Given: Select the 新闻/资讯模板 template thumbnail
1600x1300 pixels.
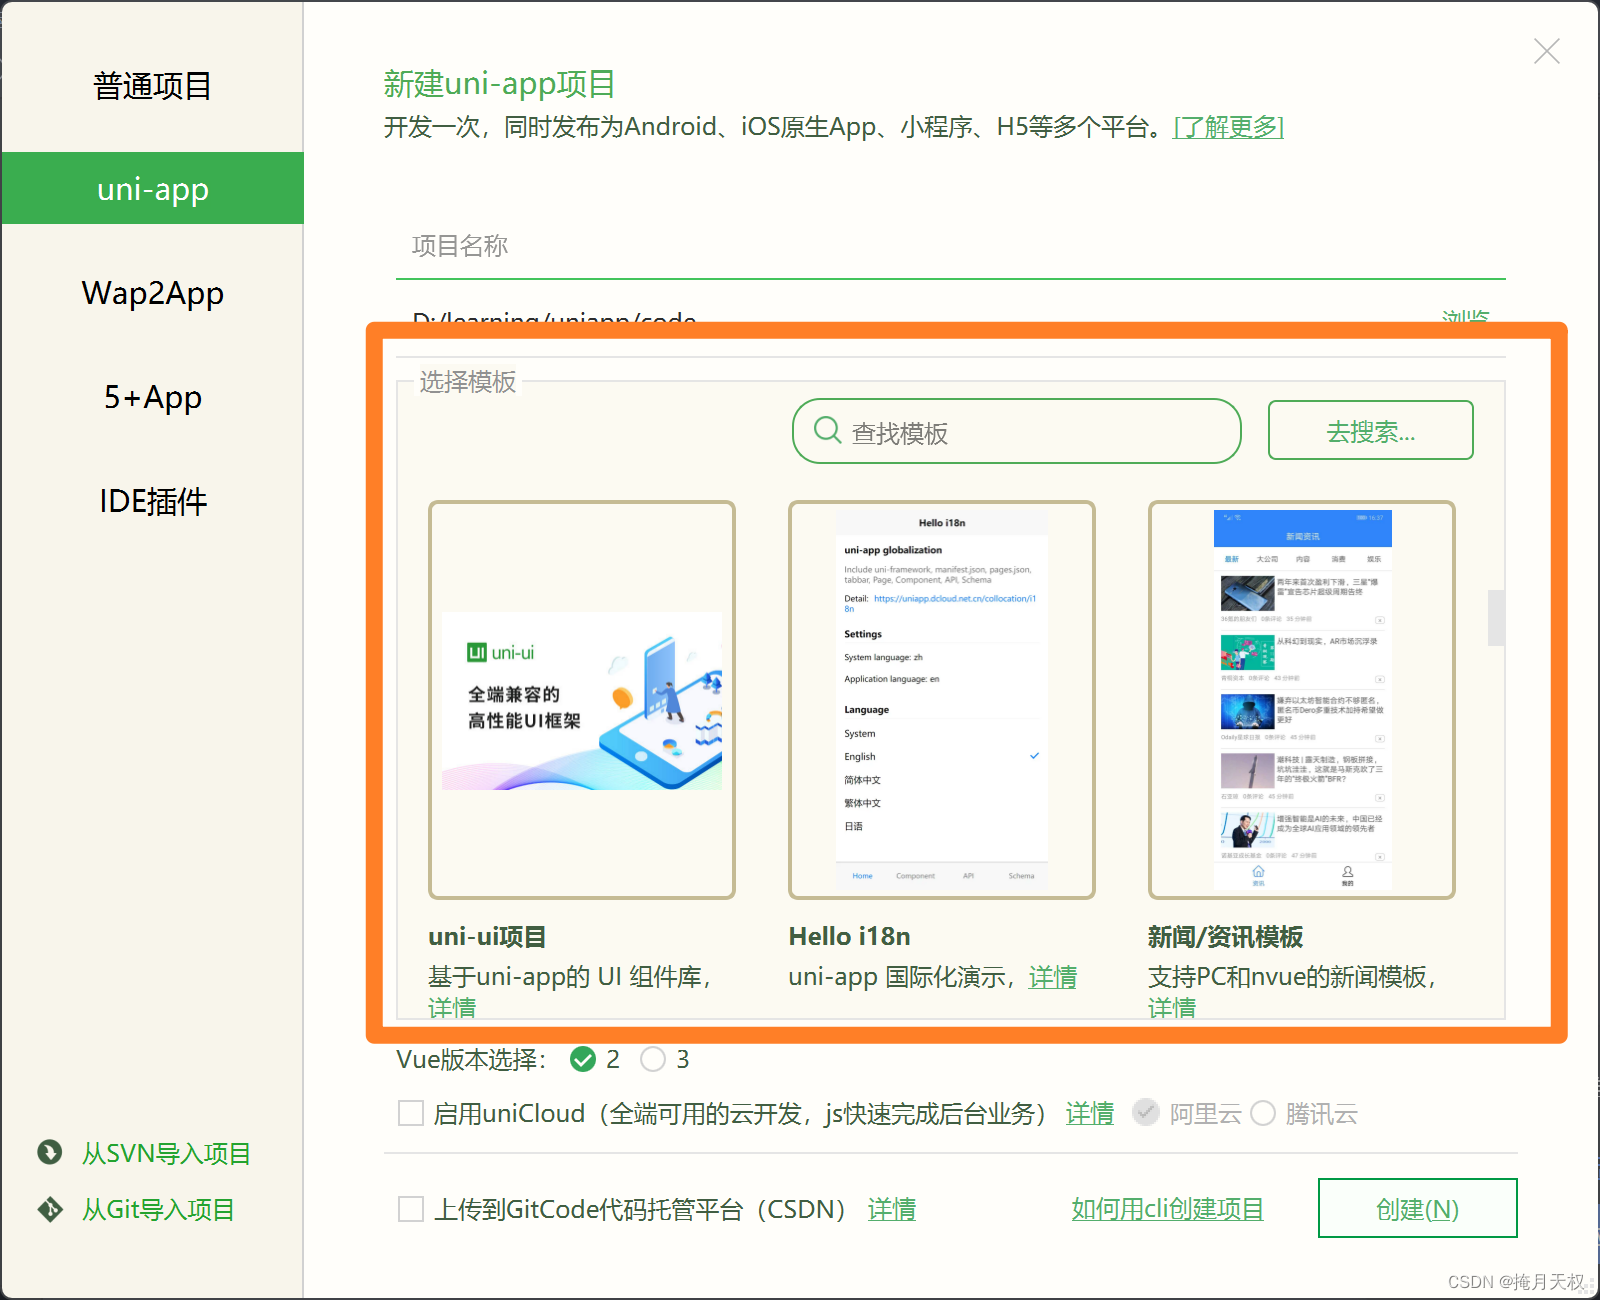Looking at the screenshot, I should click(1302, 700).
